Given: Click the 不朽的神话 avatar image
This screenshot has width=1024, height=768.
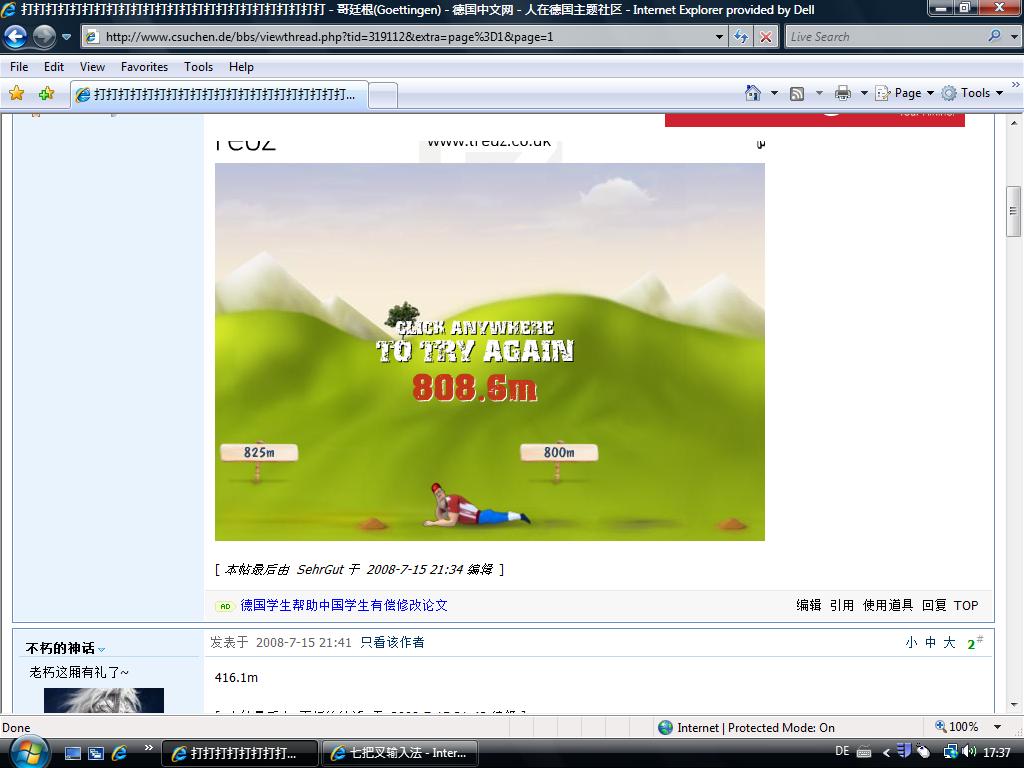Looking at the screenshot, I should (x=104, y=700).
